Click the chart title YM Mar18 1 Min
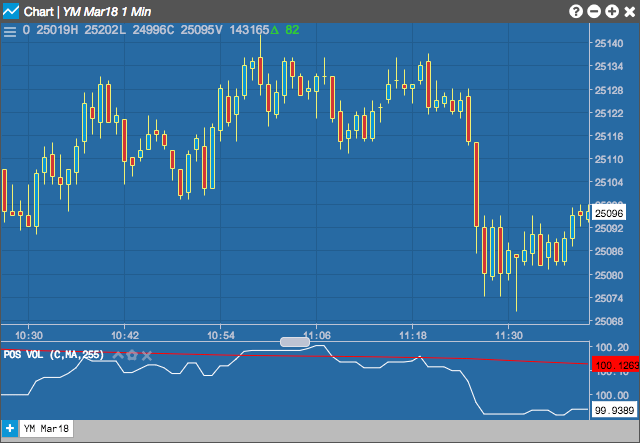 pyautogui.click(x=107, y=11)
